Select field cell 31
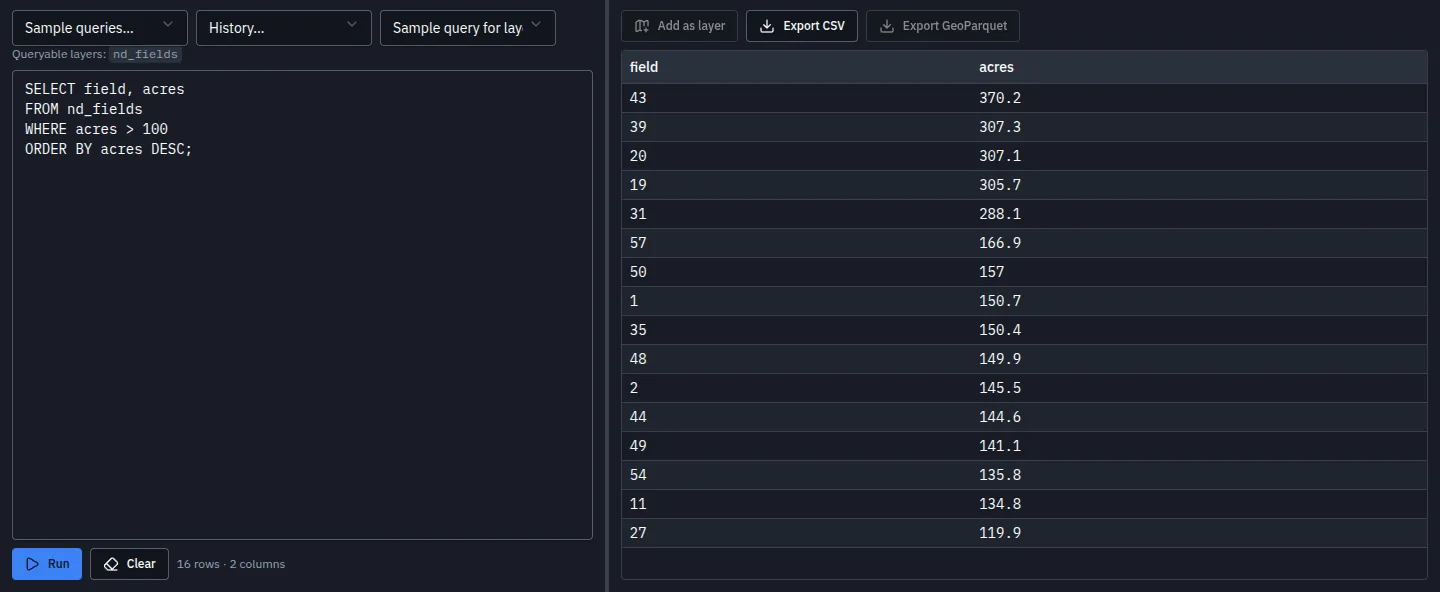 tap(796, 214)
